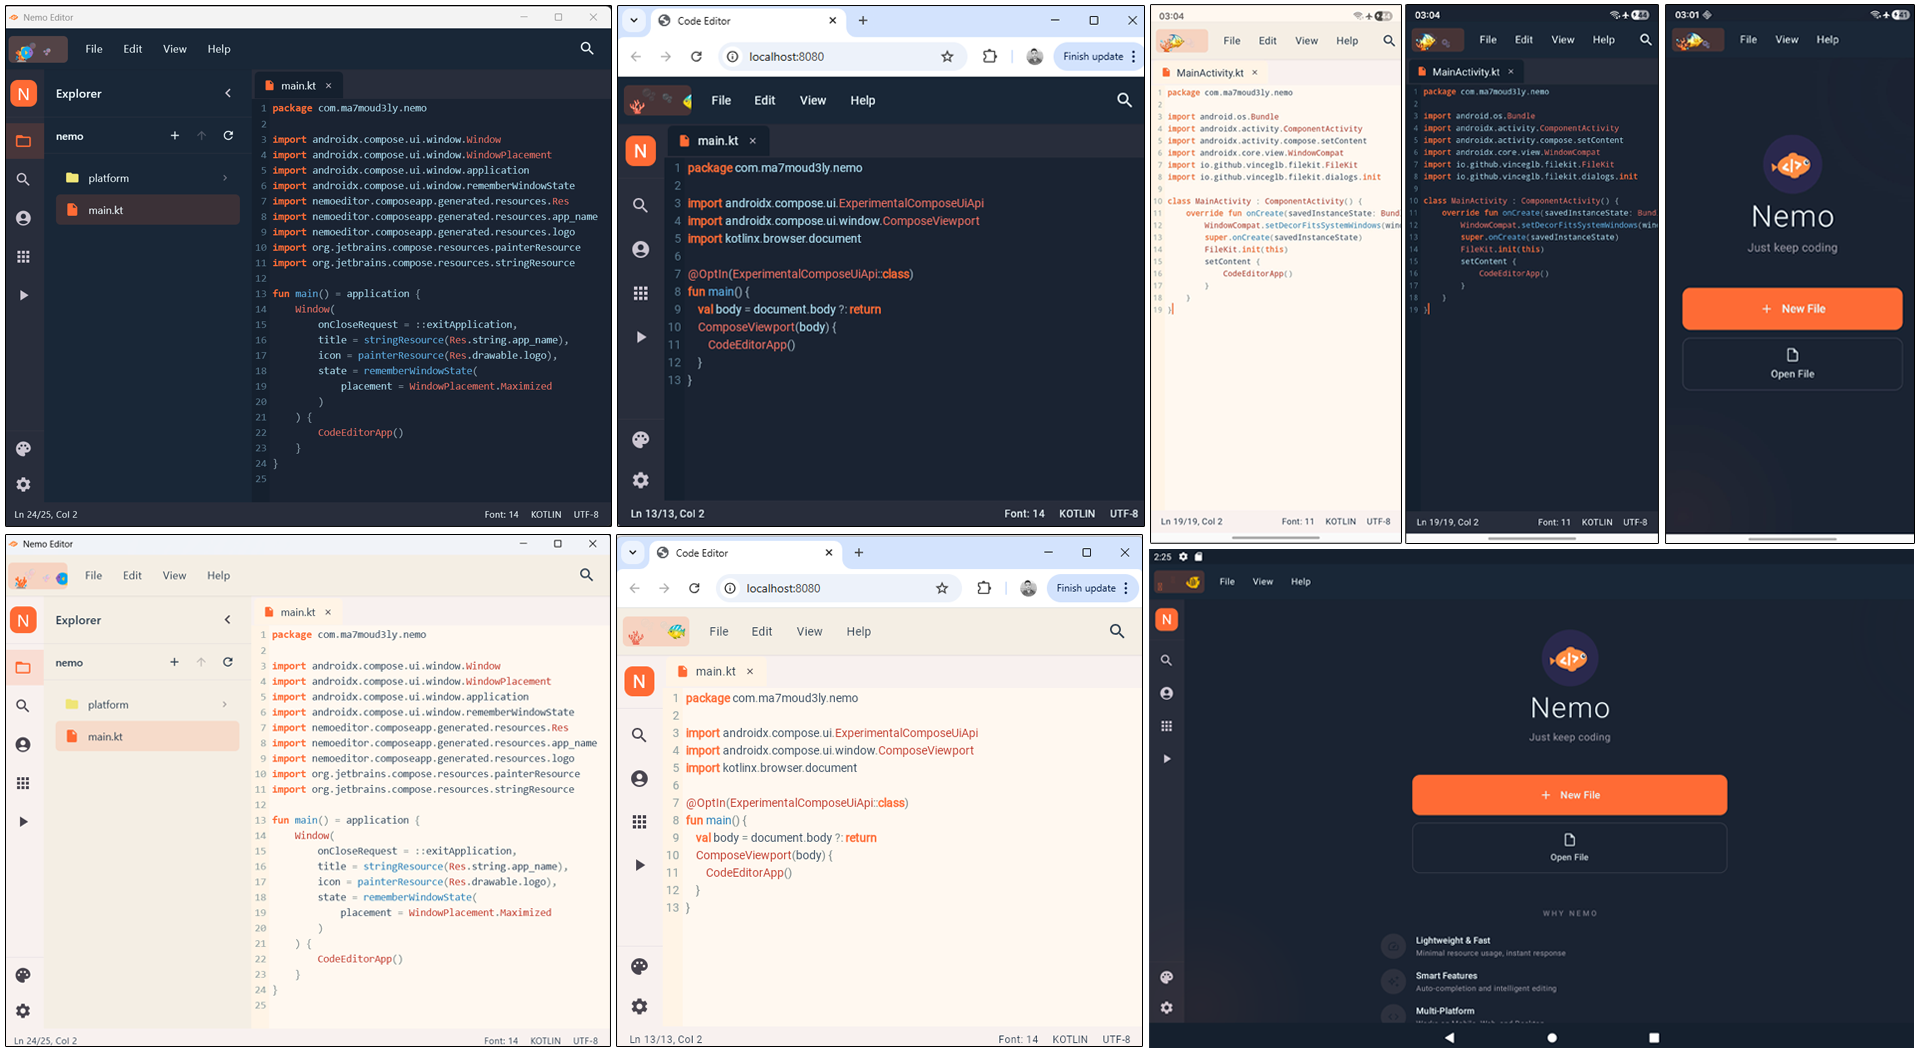The height and width of the screenshot is (1054, 1920).
Task: Click search icon in light phone editor menu bar
Action: [x=1389, y=41]
